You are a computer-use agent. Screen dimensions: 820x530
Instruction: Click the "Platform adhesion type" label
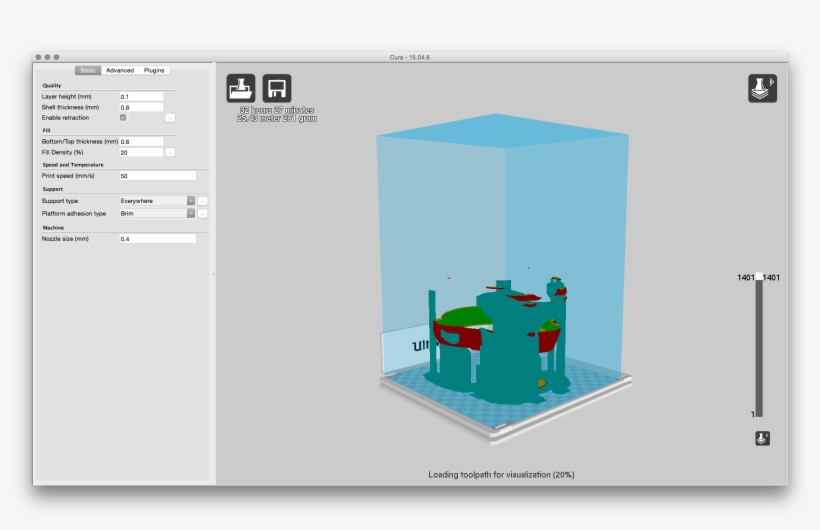click(74, 213)
